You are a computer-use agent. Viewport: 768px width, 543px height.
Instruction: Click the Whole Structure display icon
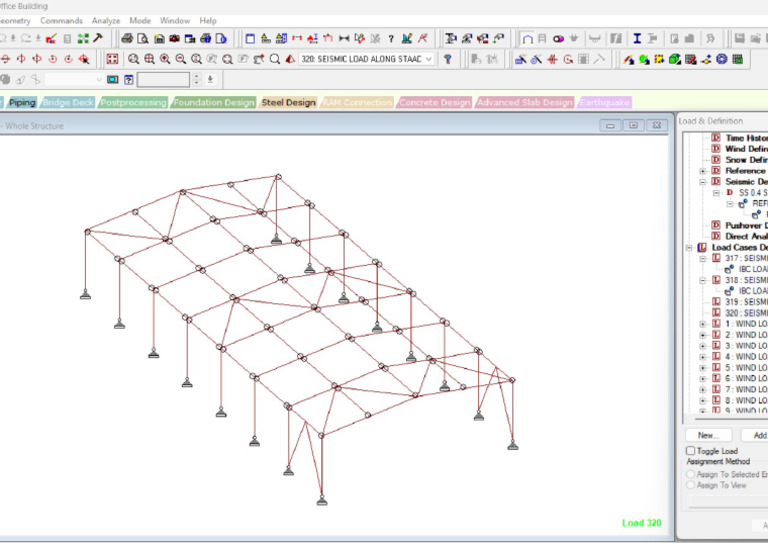112,59
